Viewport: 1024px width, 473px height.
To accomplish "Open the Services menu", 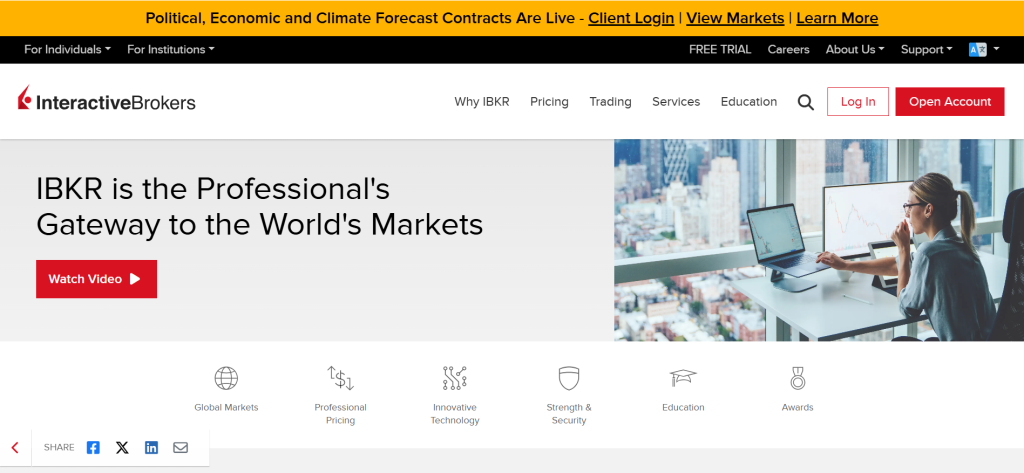I will (676, 102).
